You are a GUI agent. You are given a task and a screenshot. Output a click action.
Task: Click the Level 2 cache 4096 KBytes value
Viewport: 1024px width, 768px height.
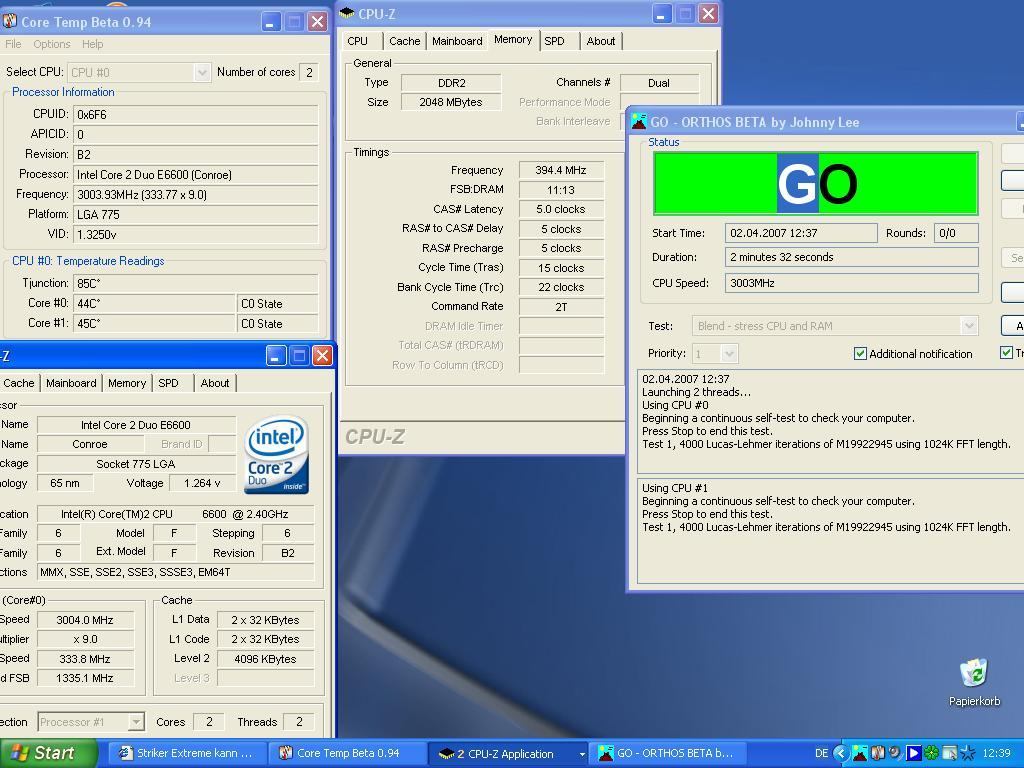(x=265, y=659)
